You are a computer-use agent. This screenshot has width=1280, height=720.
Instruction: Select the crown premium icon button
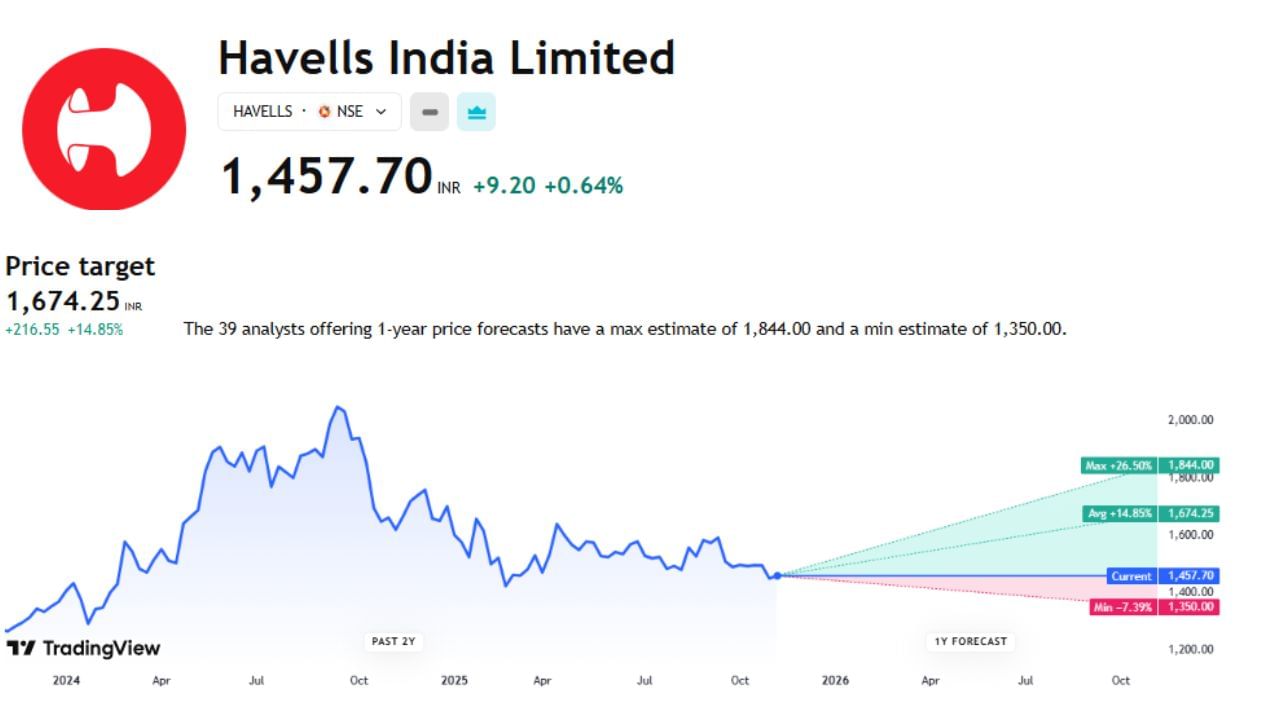pyautogui.click(x=476, y=112)
